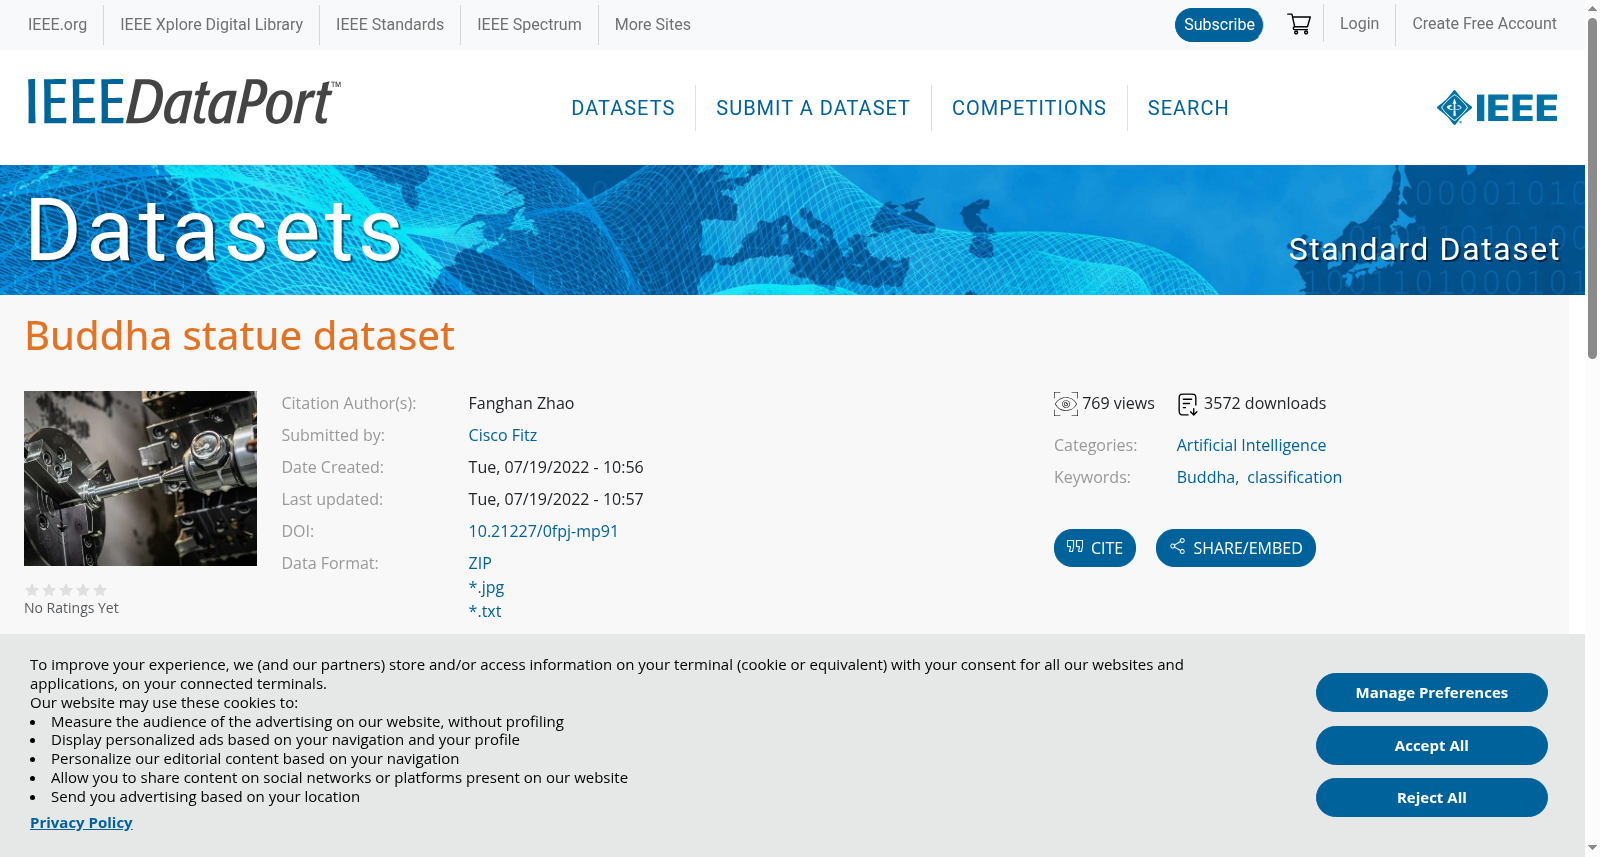Screen dimensions: 1600x857
Task: Open the DOI 10.21227/0fpj-mp91 link
Action: [543, 531]
